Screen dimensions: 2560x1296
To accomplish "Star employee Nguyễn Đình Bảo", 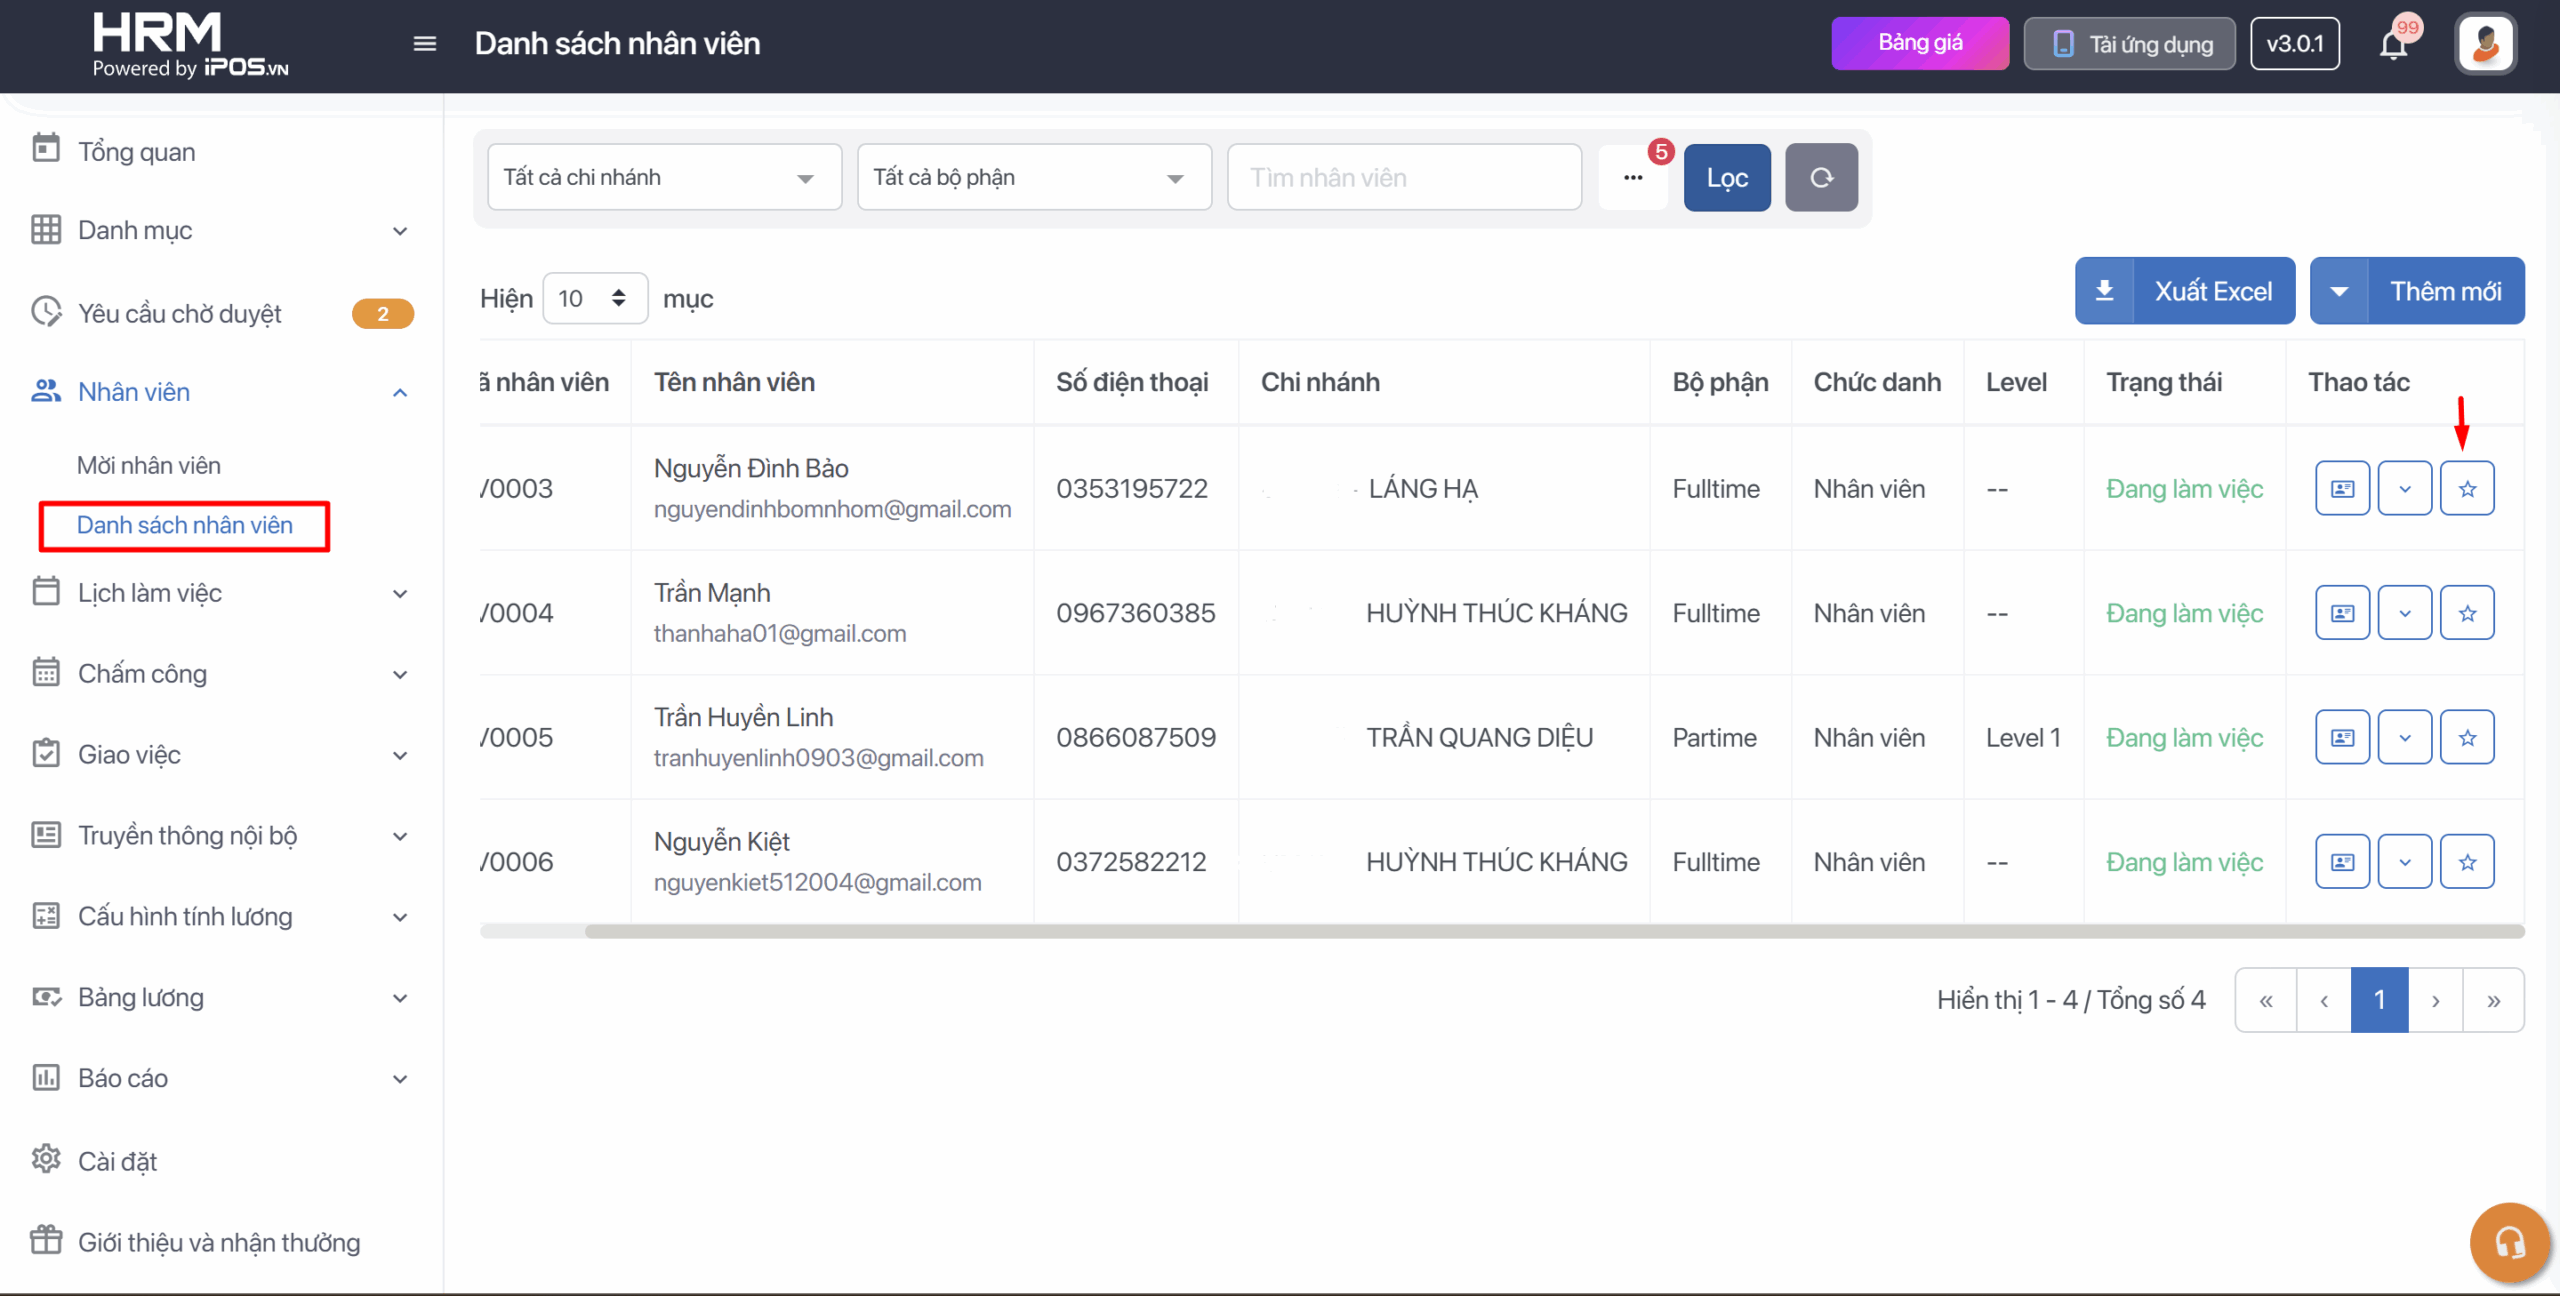I will click(2467, 489).
